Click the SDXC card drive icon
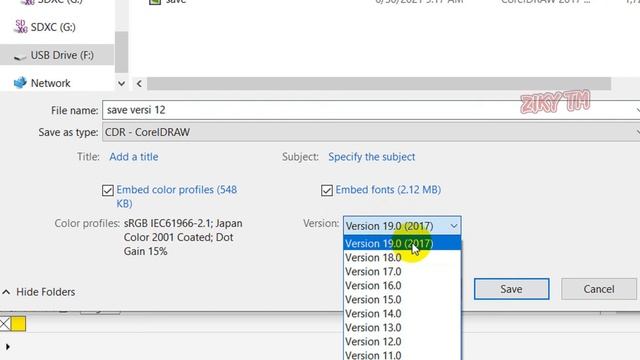Image resolution: width=640 pixels, height=360 pixels. [x=20, y=27]
